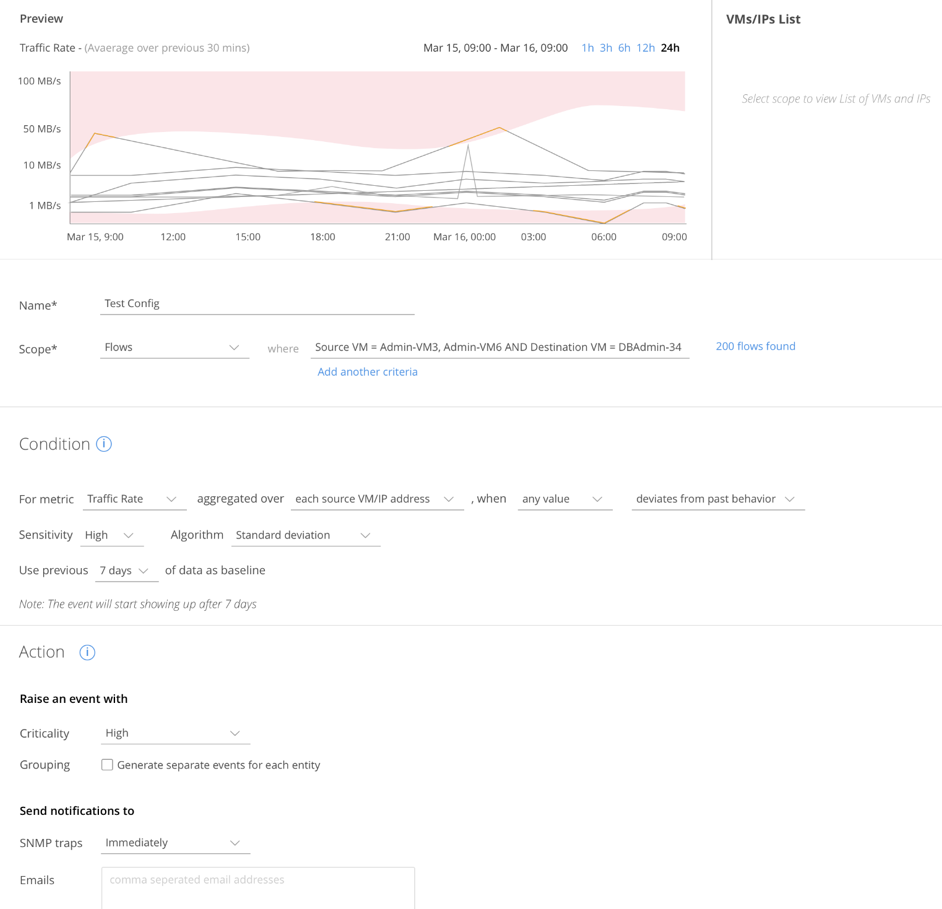Image resolution: width=942 pixels, height=909 pixels.
Task: Switch preview range to 12h
Action: pyautogui.click(x=645, y=48)
